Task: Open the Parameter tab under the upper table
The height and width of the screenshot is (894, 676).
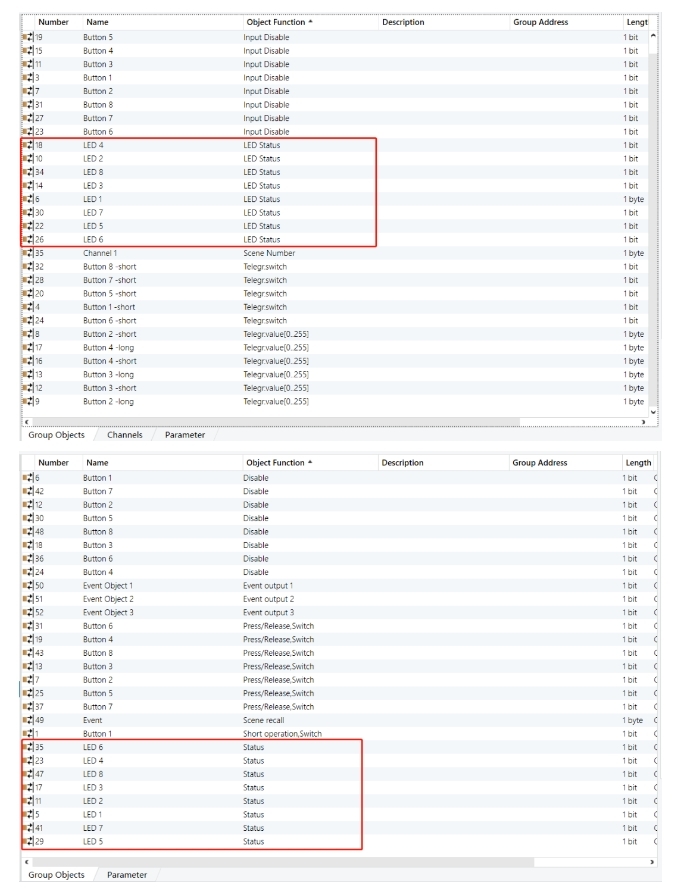Action: click(x=185, y=435)
